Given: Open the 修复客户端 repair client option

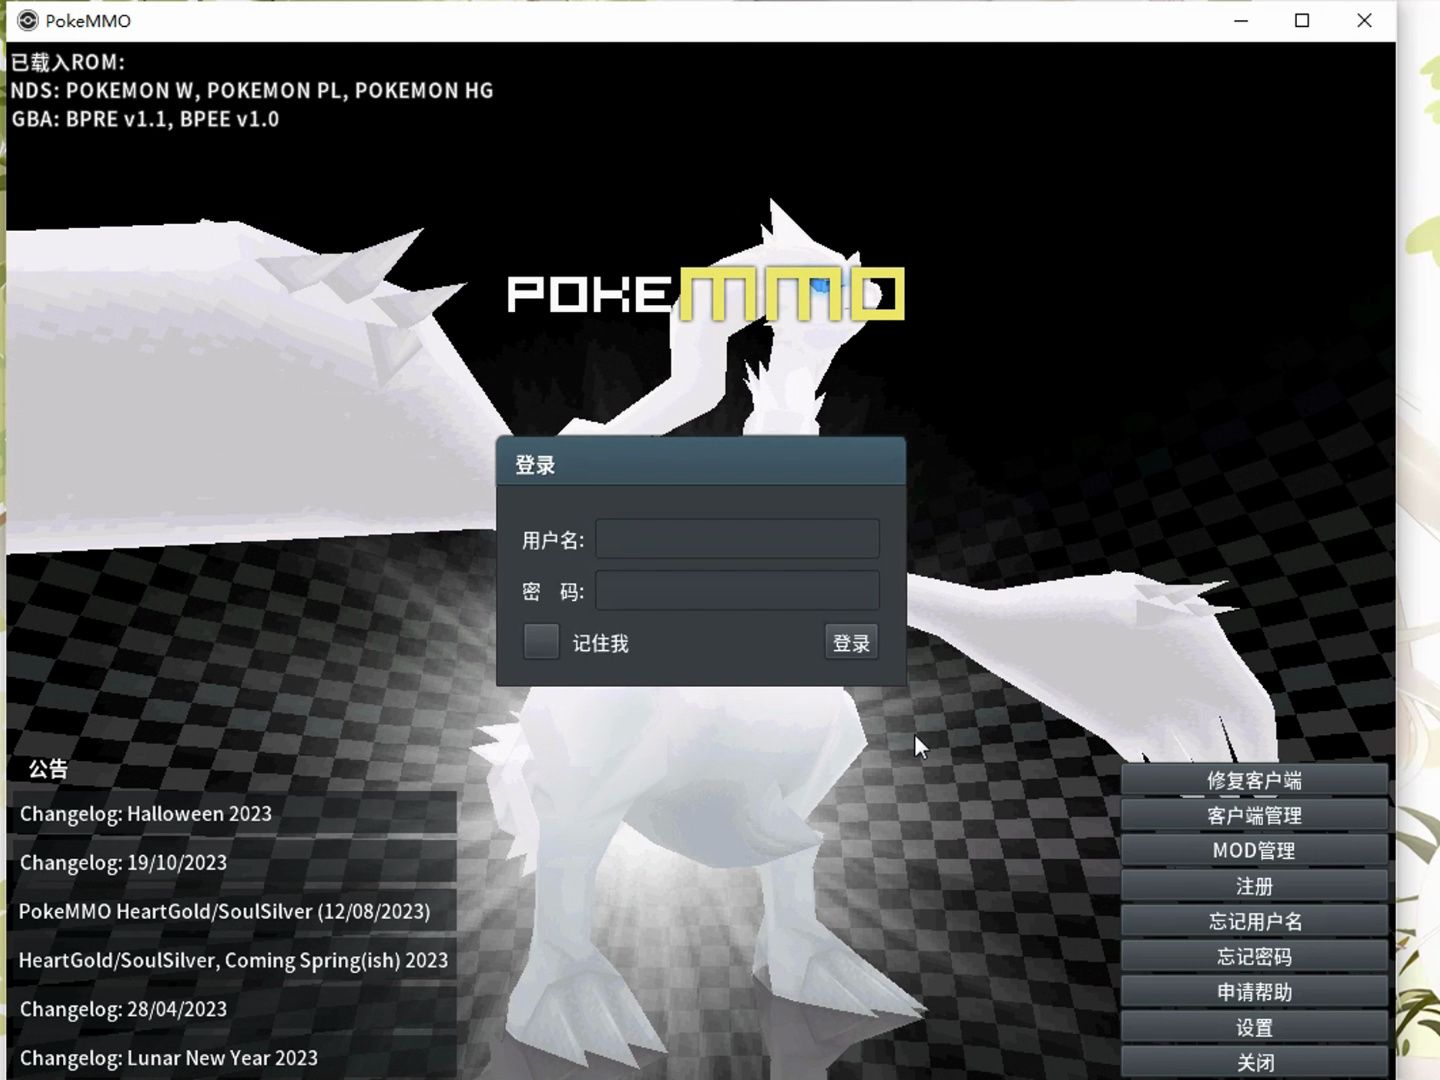Looking at the screenshot, I should pos(1254,780).
